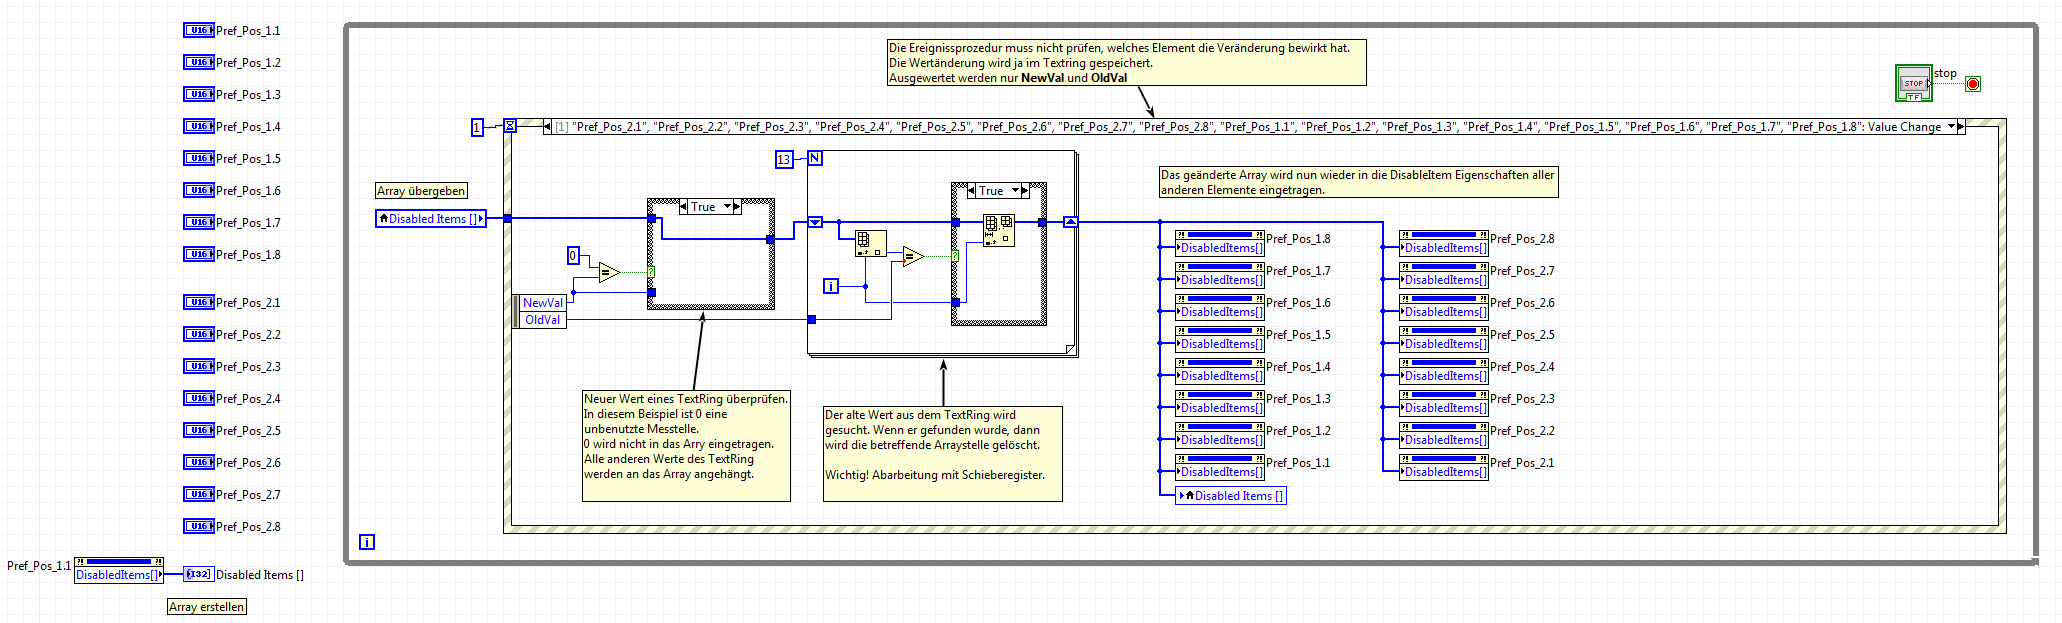Image resolution: width=2062 pixels, height=623 pixels.
Task: Click the while loop iteration terminal i
Action: click(367, 542)
